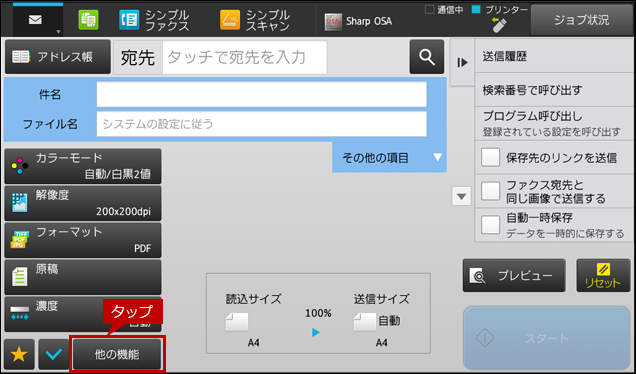Select 検索番号で呼び出す
This screenshot has height=374, width=636.
tap(554, 90)
